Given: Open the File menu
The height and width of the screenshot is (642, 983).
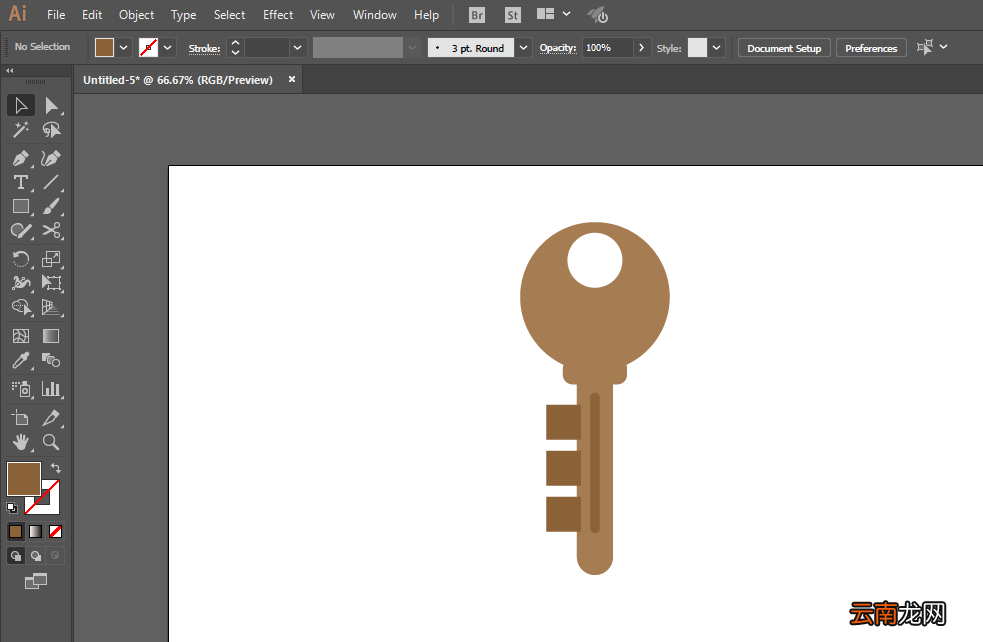Looking at the screenshot, I should click(56, 14).
